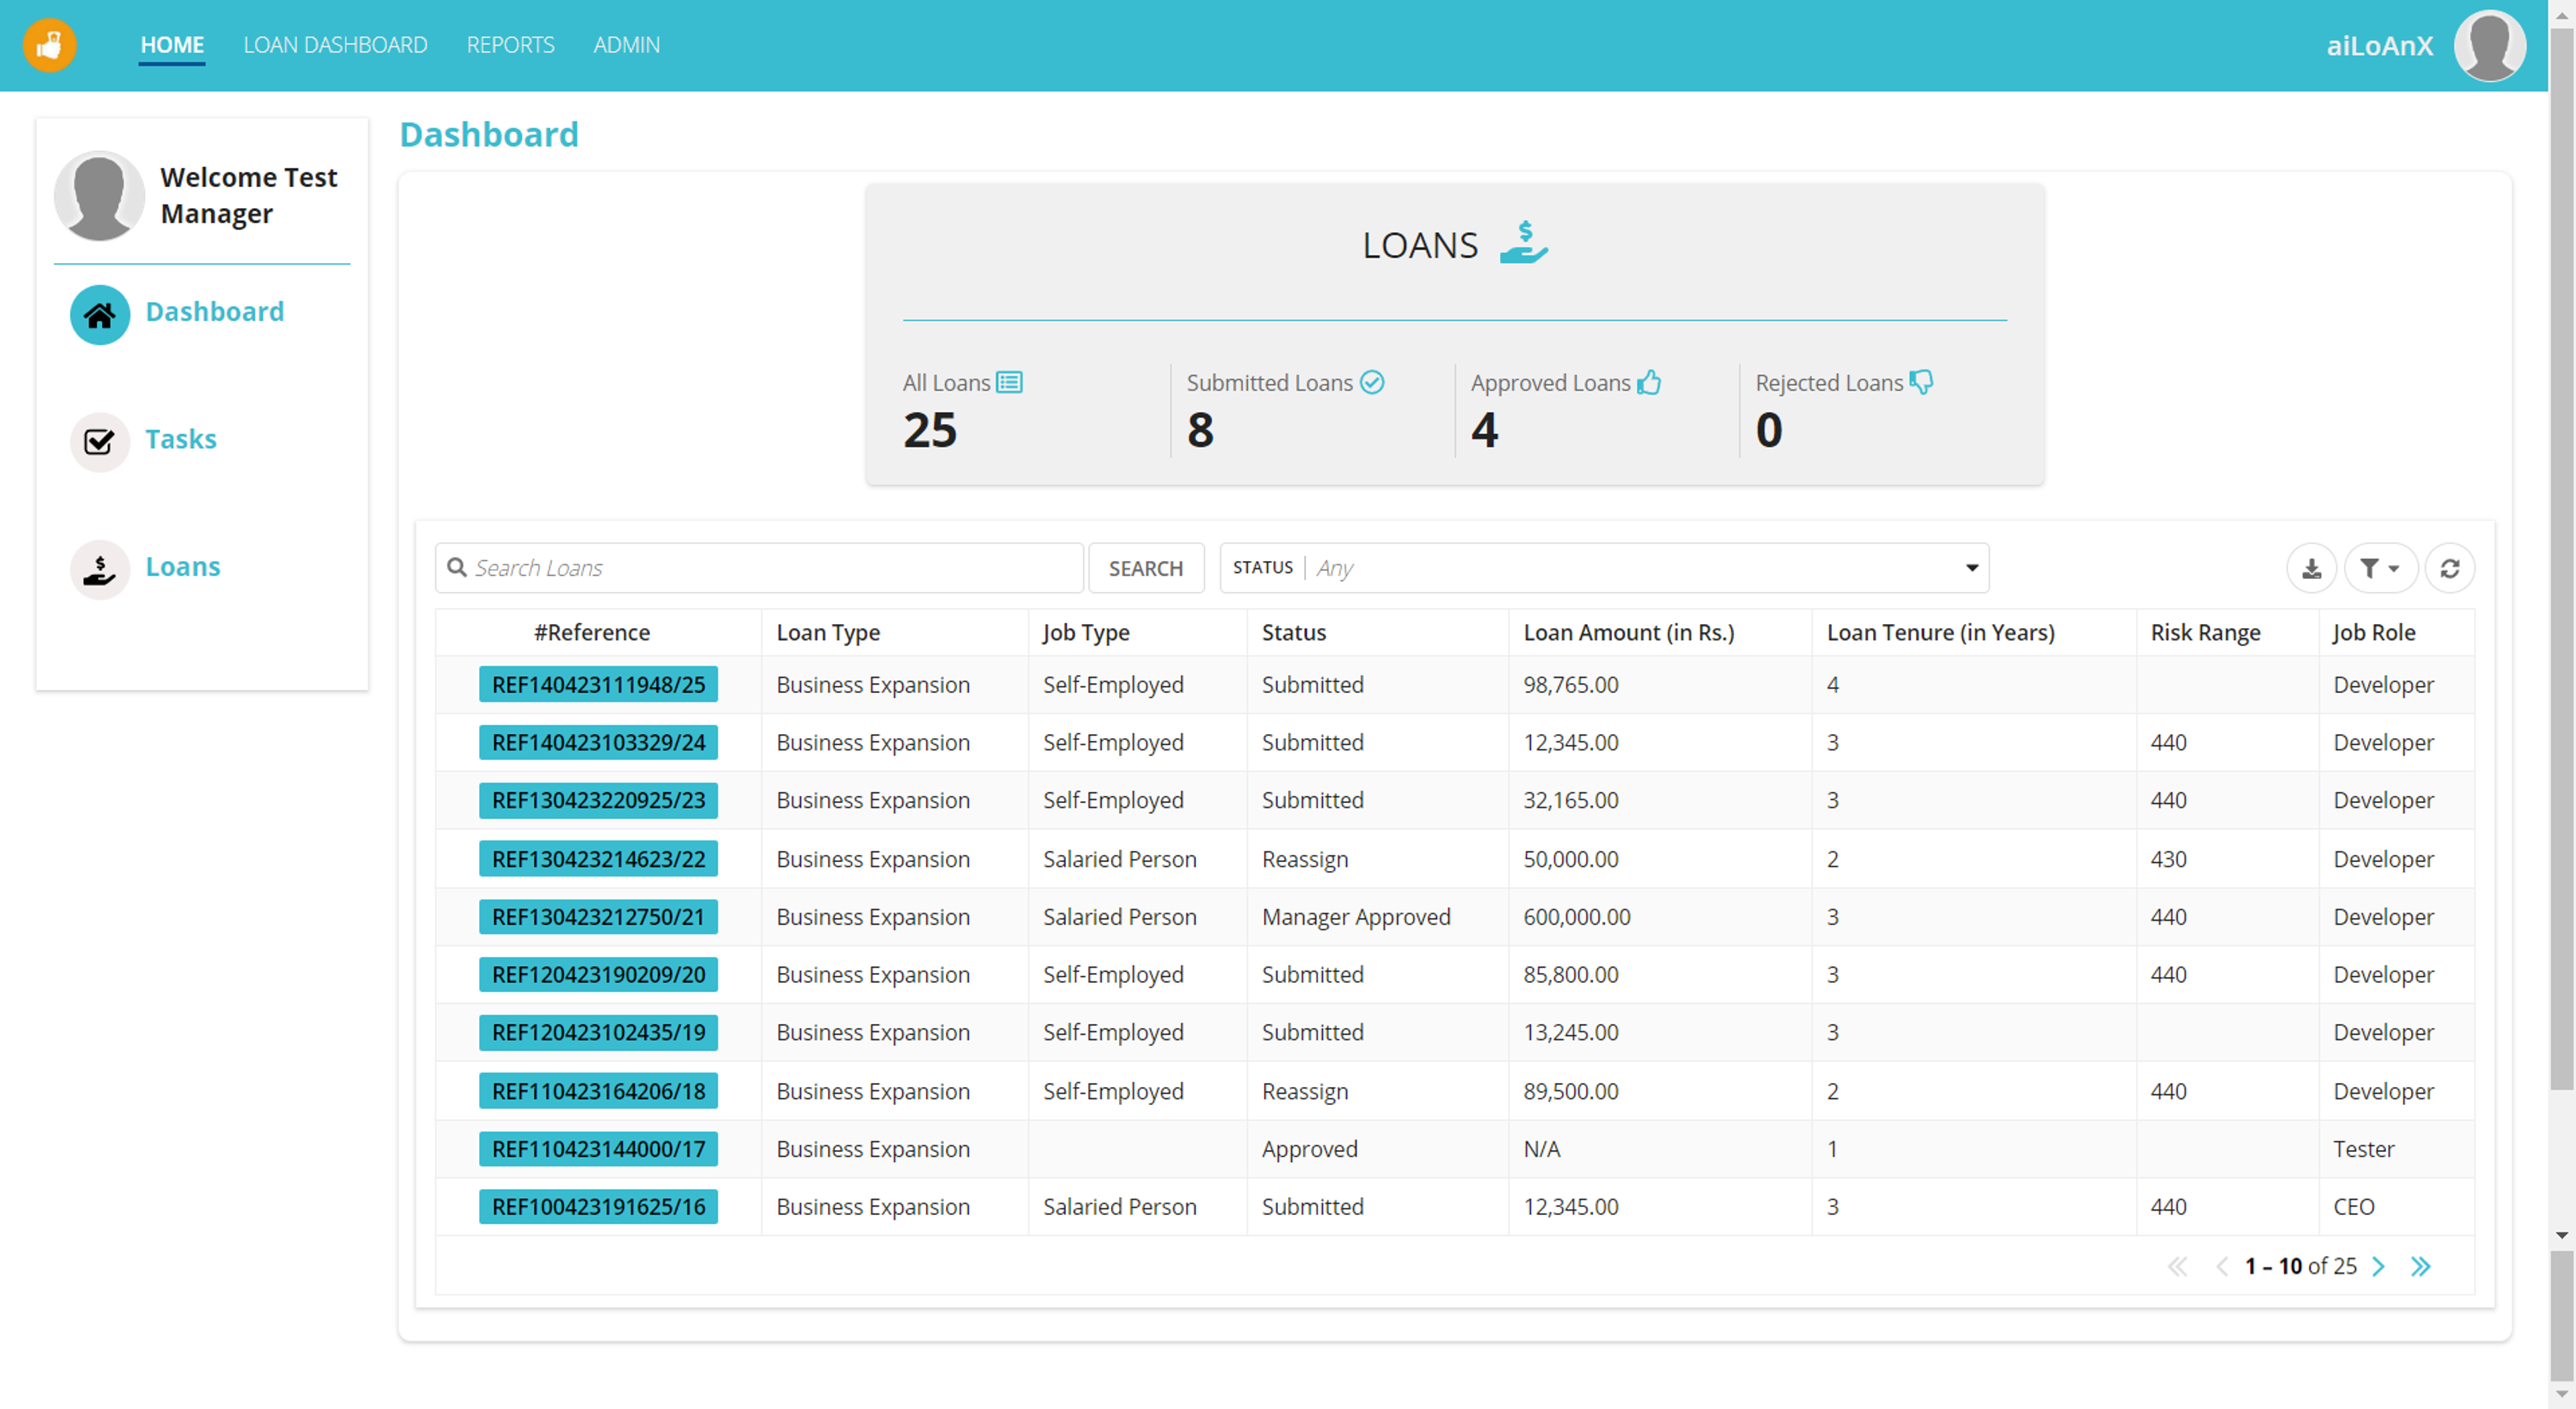Open the table filter dropdown
Screen dimensions: 2576x1409
click(x=2381, y=568)
